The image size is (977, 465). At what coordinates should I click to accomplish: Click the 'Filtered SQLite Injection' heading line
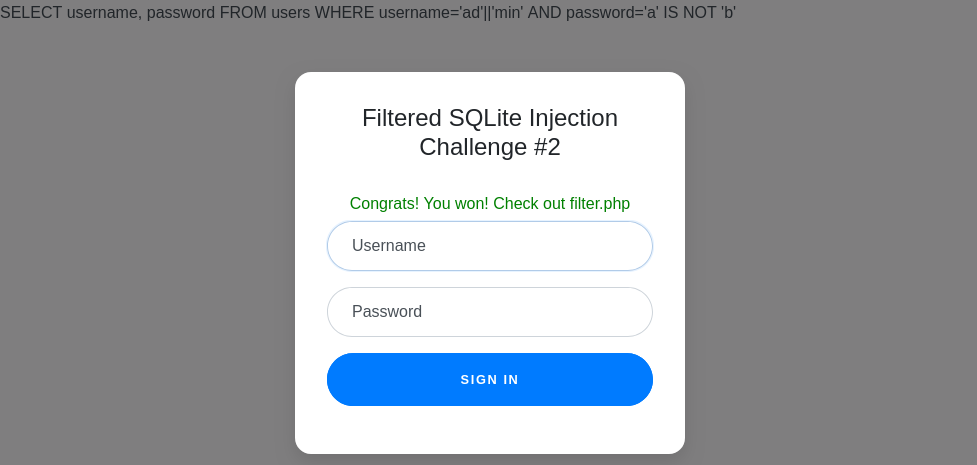point(489,118)
